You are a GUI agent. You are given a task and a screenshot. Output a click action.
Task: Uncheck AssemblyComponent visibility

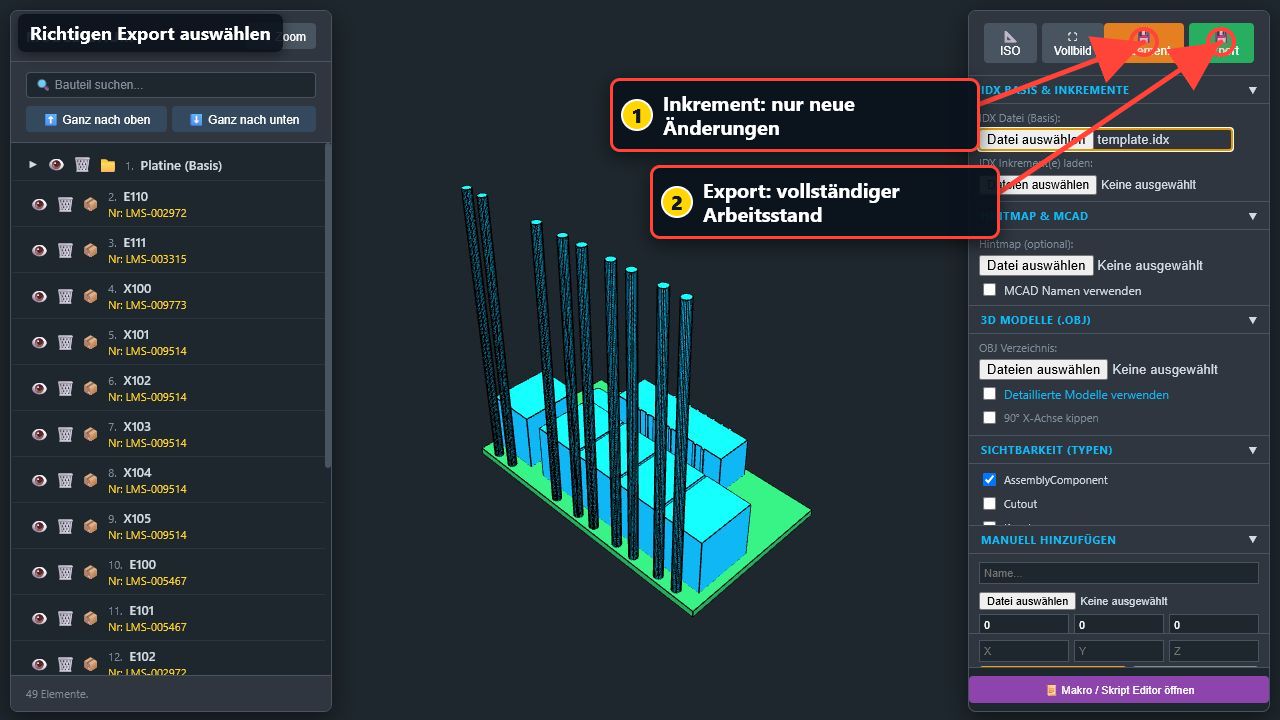pos(990,480)
